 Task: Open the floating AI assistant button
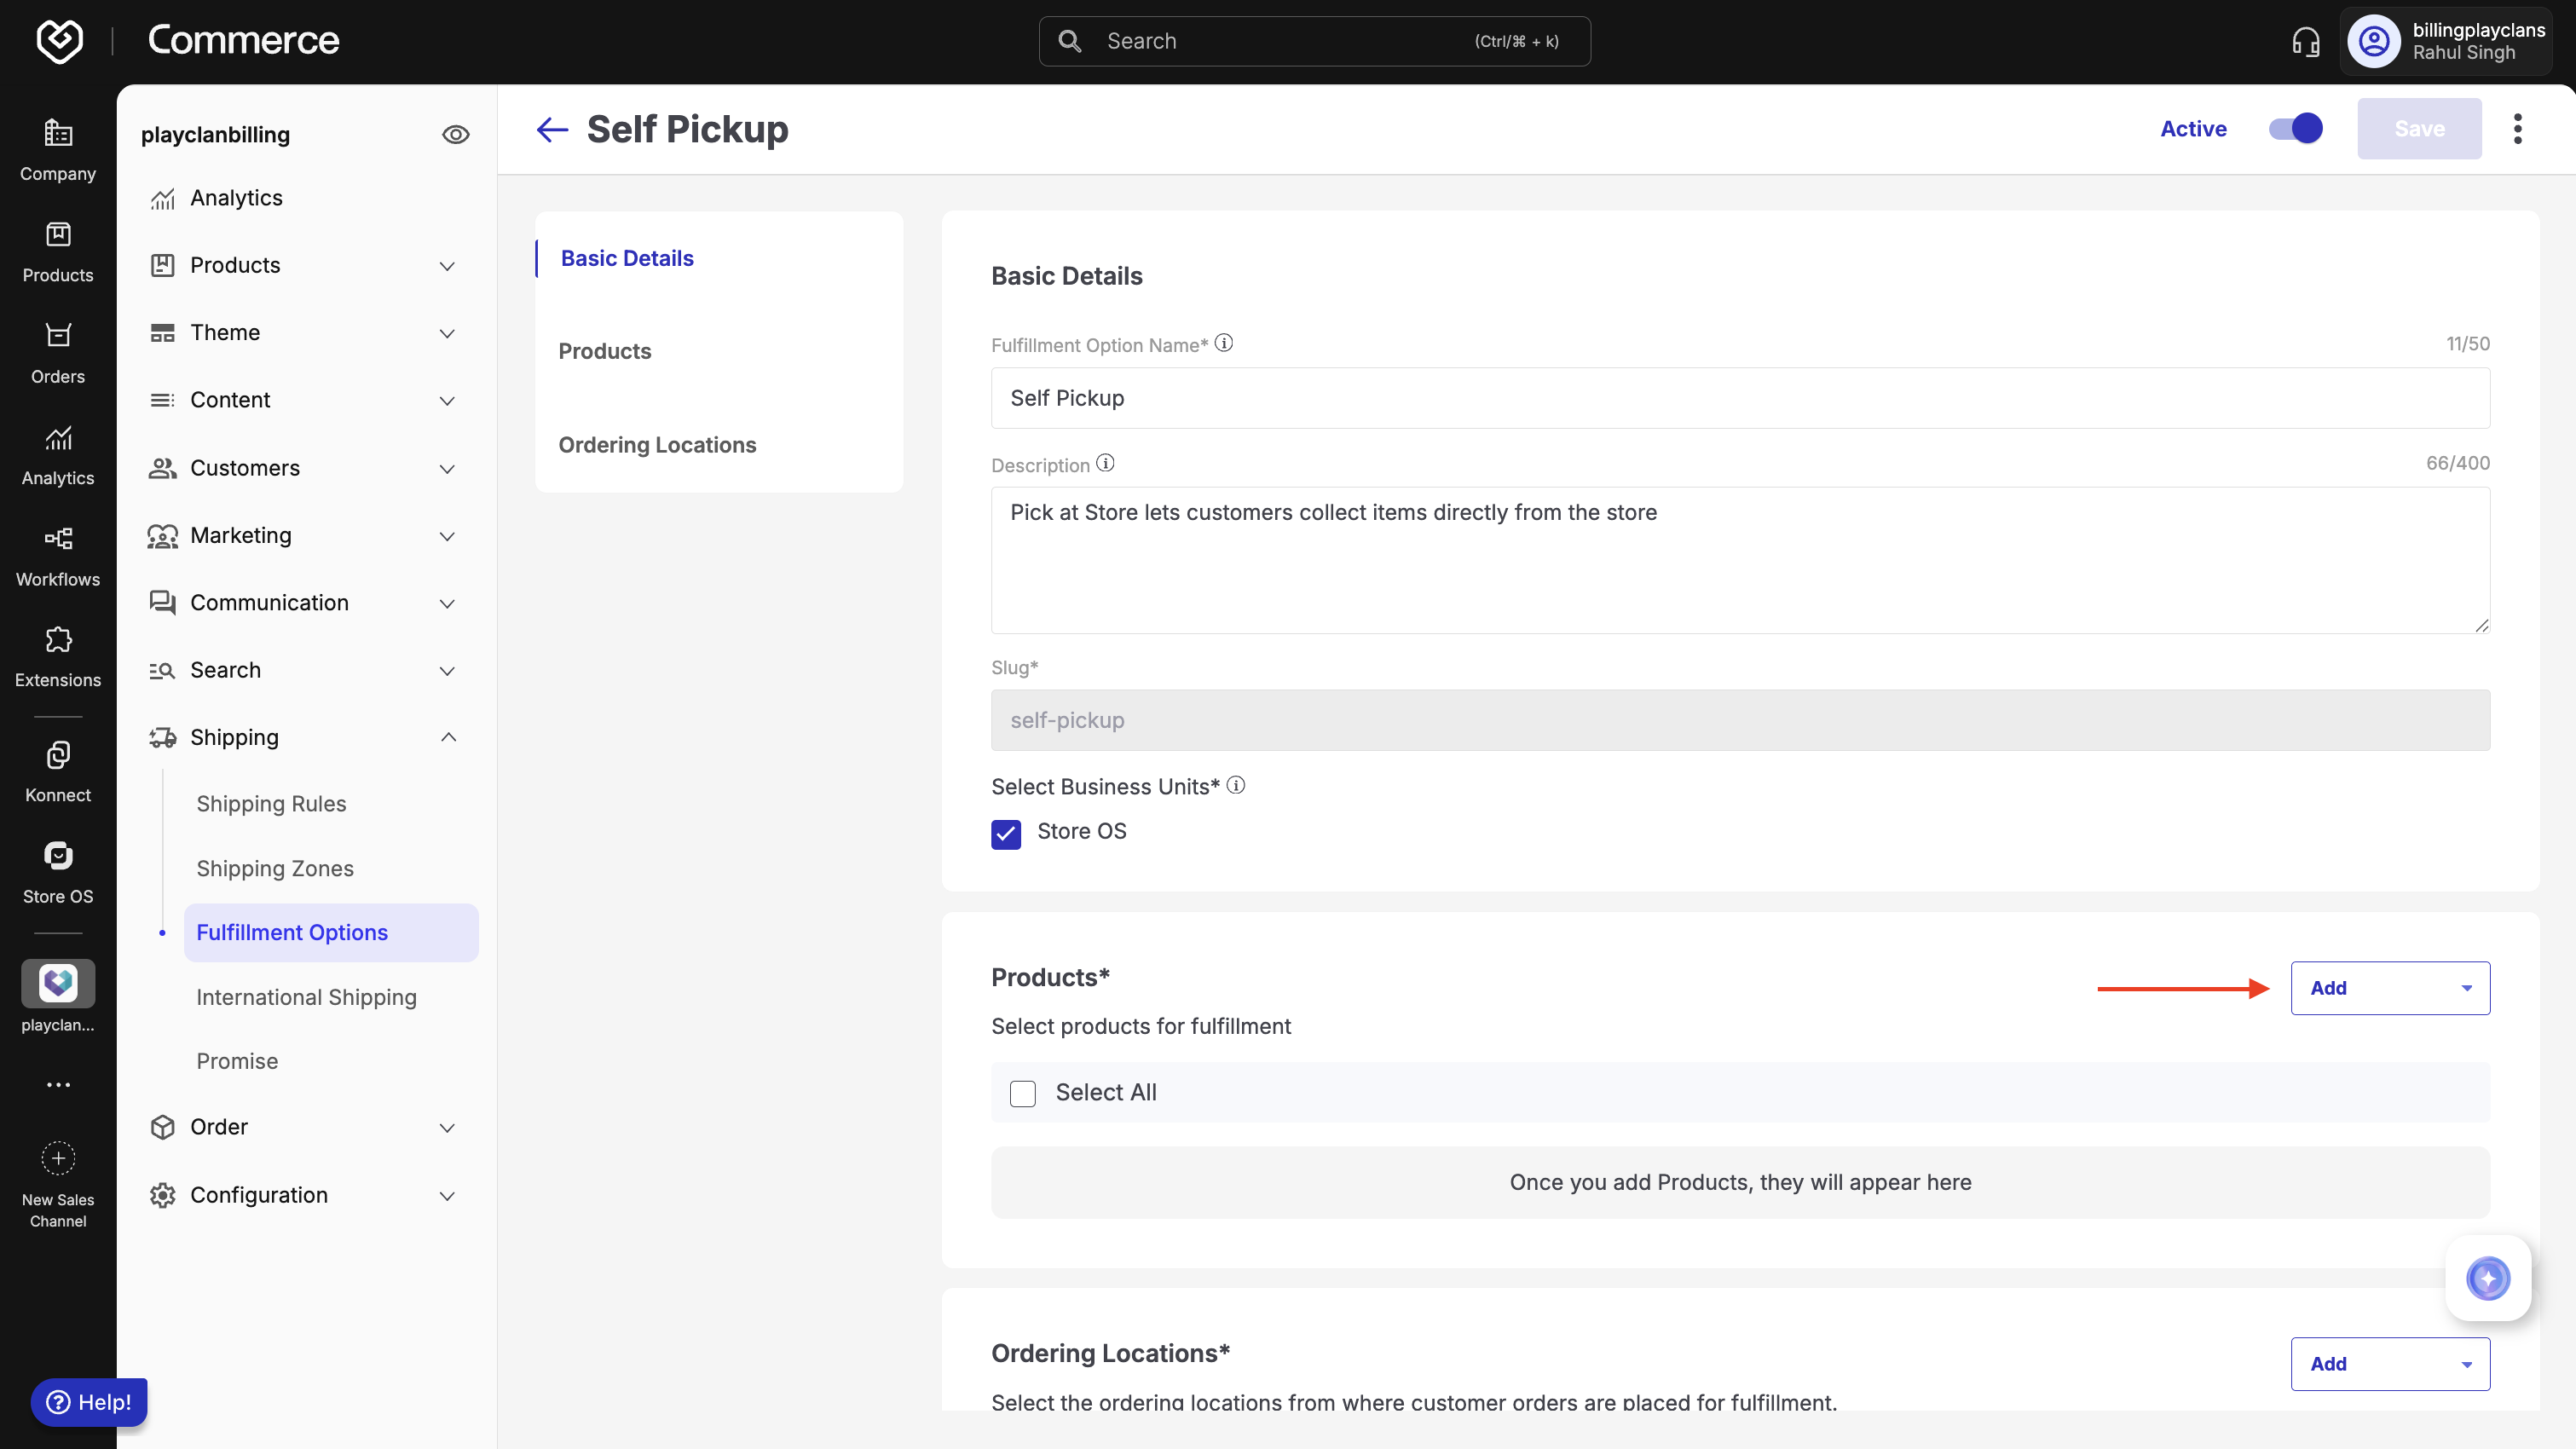click(2487, 1278)
